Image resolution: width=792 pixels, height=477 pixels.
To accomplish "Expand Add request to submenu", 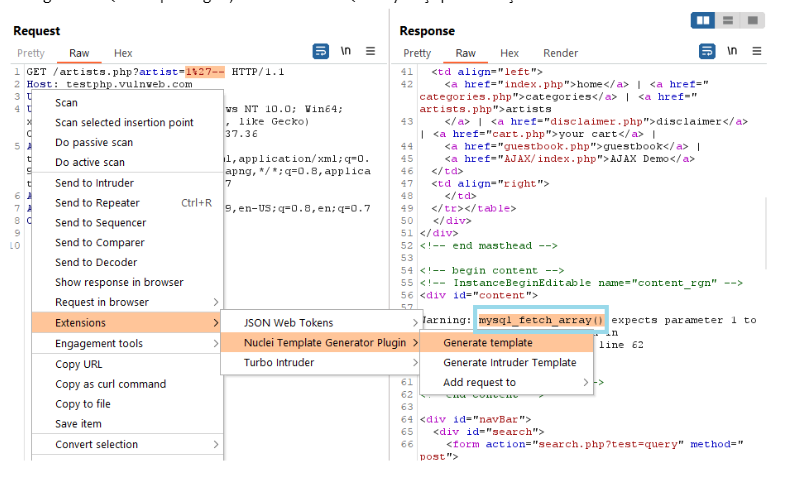I will pos(507,383).
